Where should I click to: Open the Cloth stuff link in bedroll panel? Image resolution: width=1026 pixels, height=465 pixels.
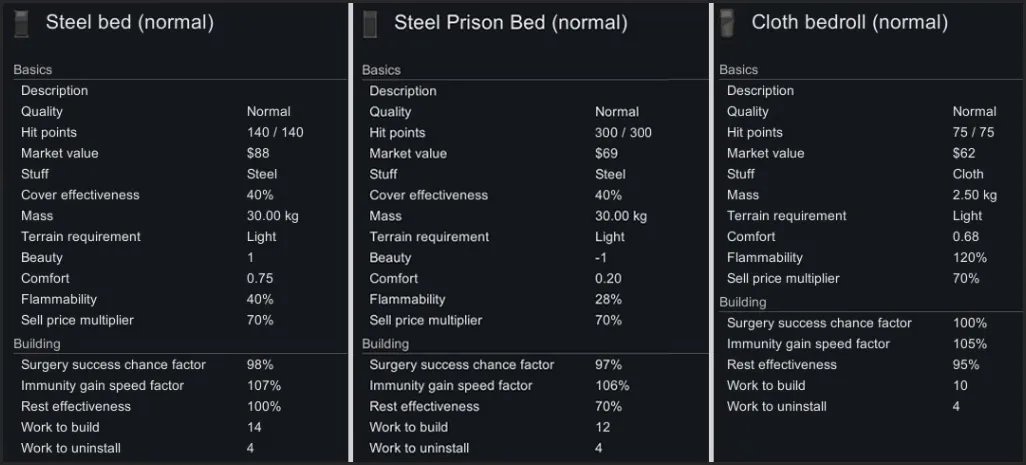tap(968, 174)
